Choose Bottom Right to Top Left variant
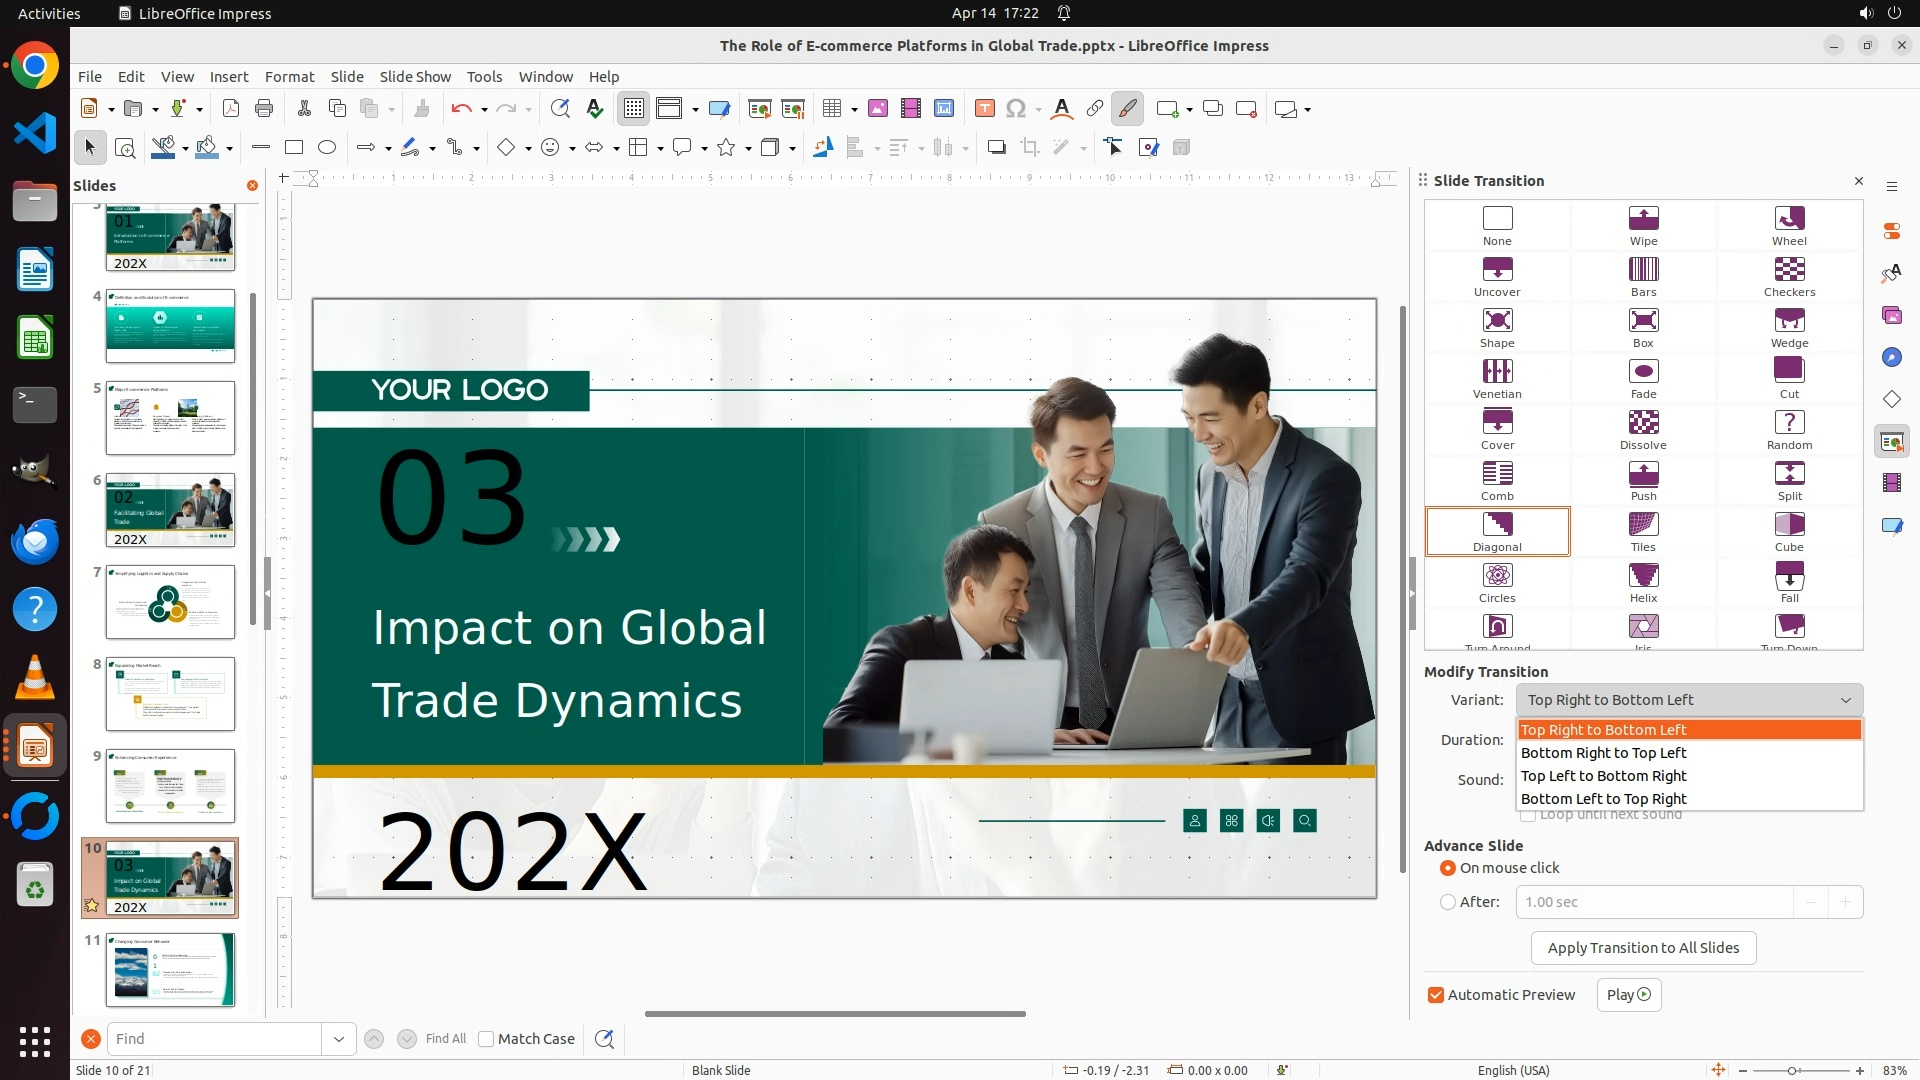 coord(1604,753)
